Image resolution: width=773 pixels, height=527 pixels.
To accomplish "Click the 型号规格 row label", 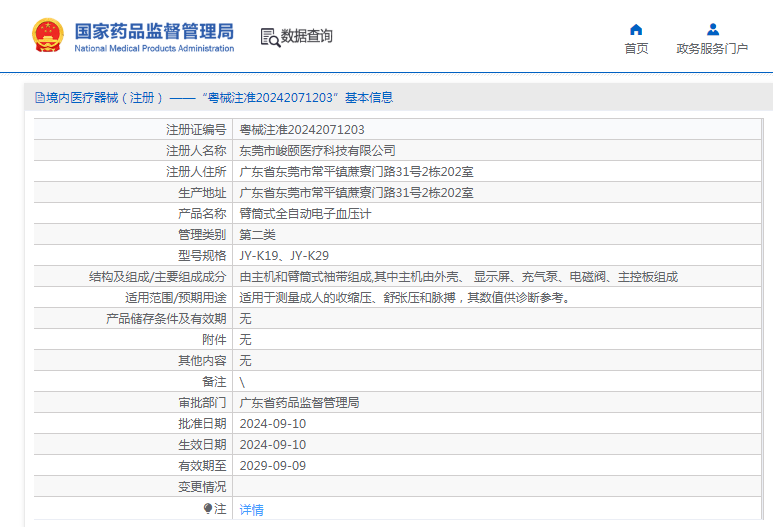I will pos(202,256).
